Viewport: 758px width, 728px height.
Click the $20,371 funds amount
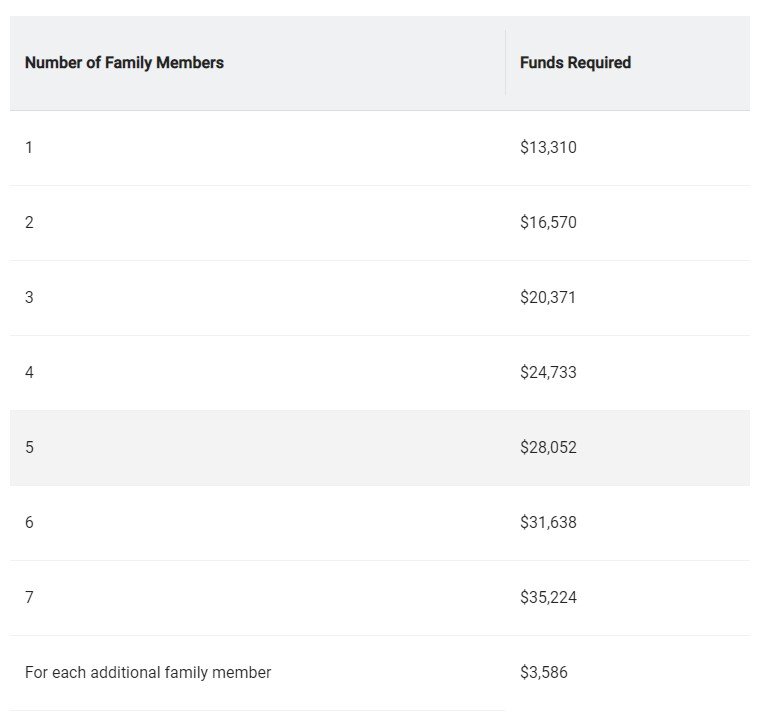click(548, 298)
